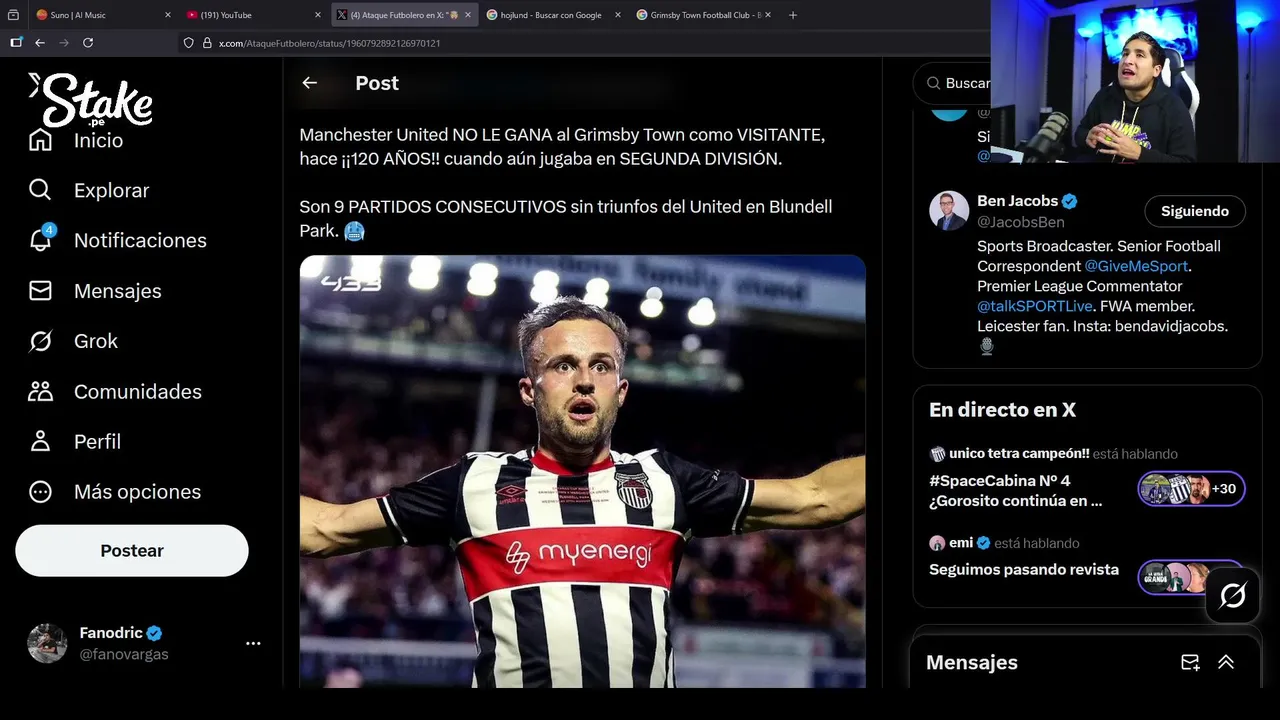Switch to Suno | AI Music tab

[102, 15]
